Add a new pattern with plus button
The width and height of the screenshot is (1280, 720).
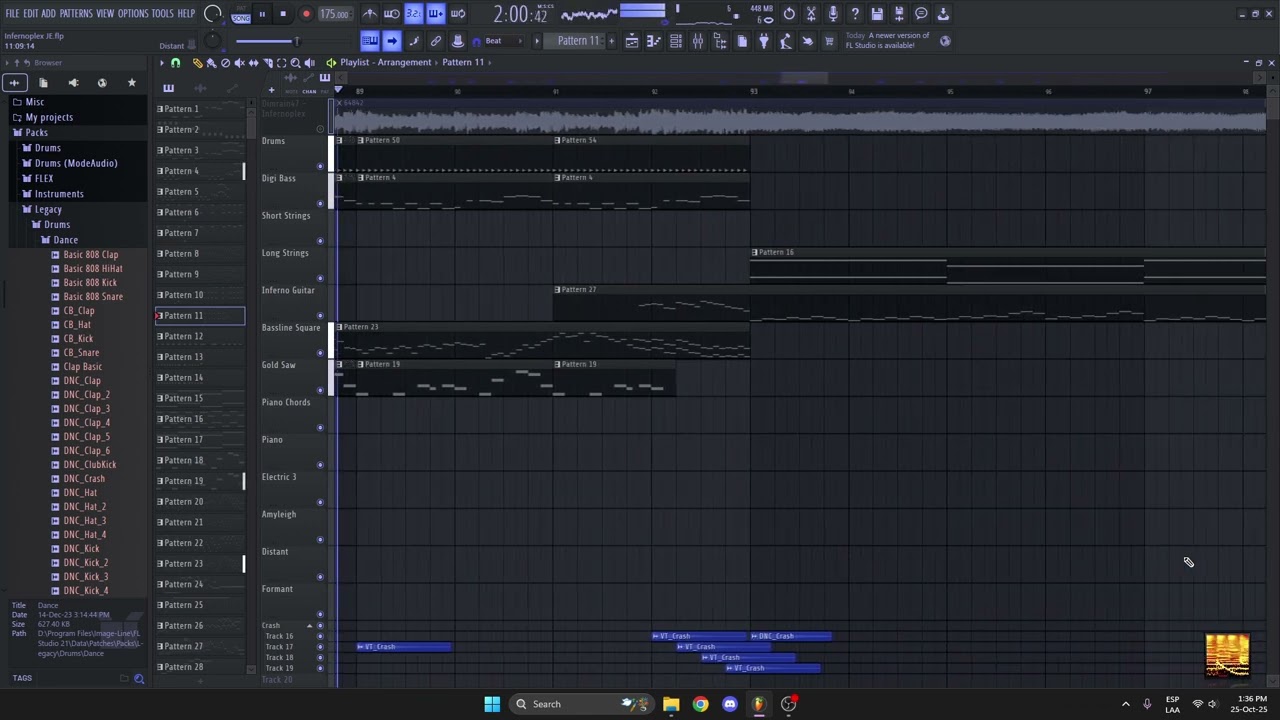pyautogui.click(x=611, y=41)
